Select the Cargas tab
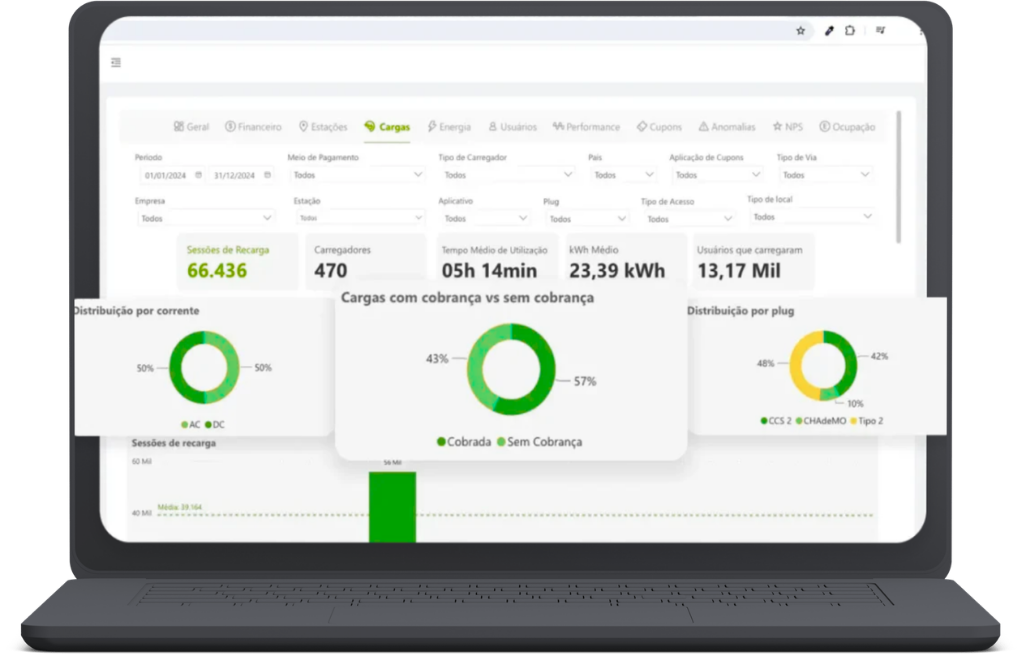Image resolution: width=1022 pixels, height=655 pixels. click(x=387, y=126)
